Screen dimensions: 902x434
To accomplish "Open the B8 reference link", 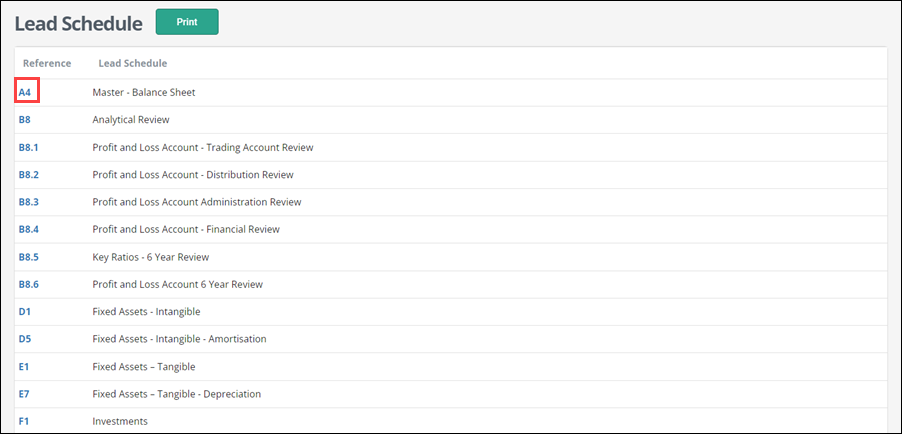I will (24, 120).
